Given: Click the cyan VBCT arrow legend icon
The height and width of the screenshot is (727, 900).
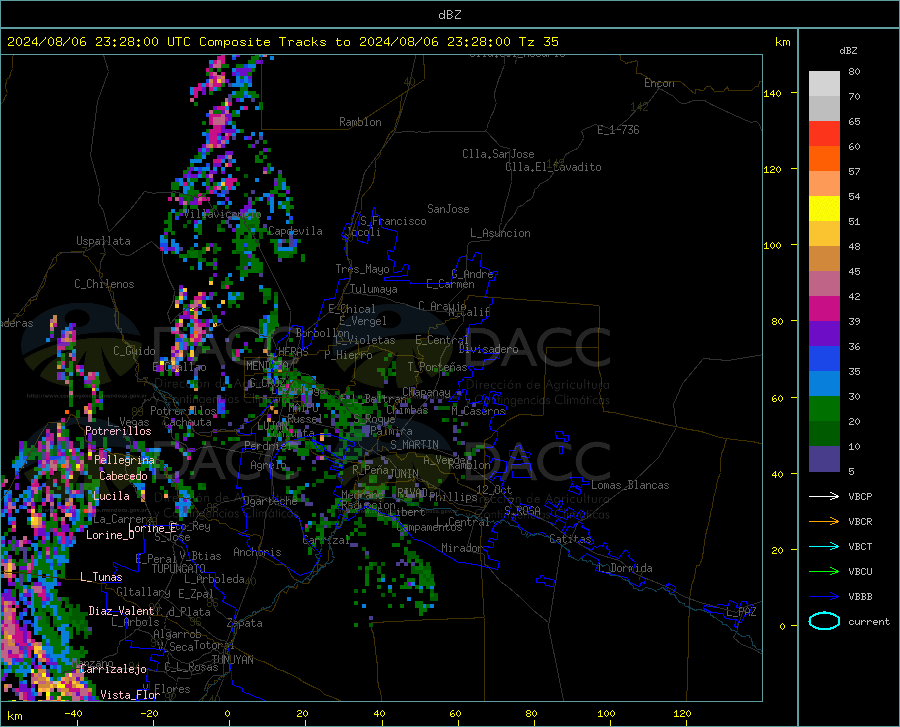Looking at the screenshot, I should click(x=824, y=546).
